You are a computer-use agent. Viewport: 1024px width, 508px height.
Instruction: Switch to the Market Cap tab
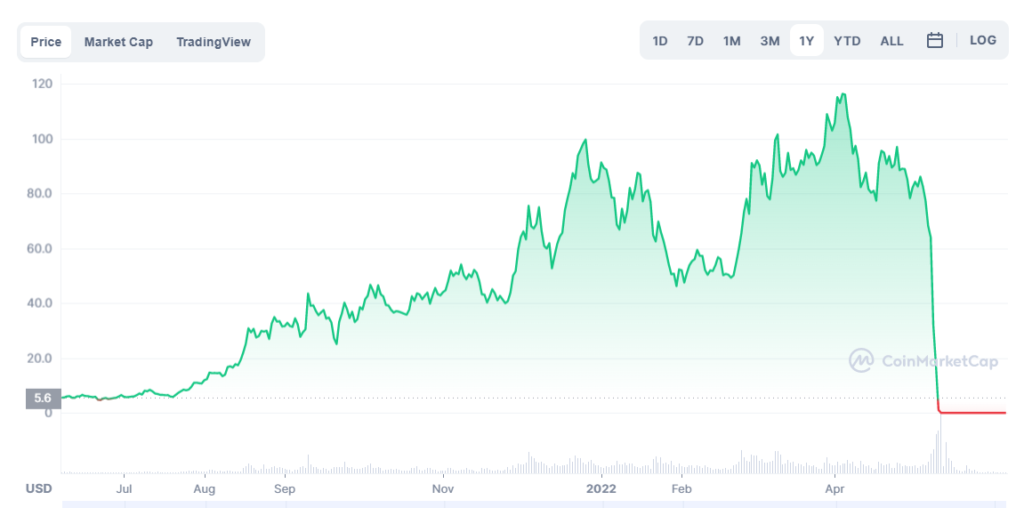pos(118,42)
